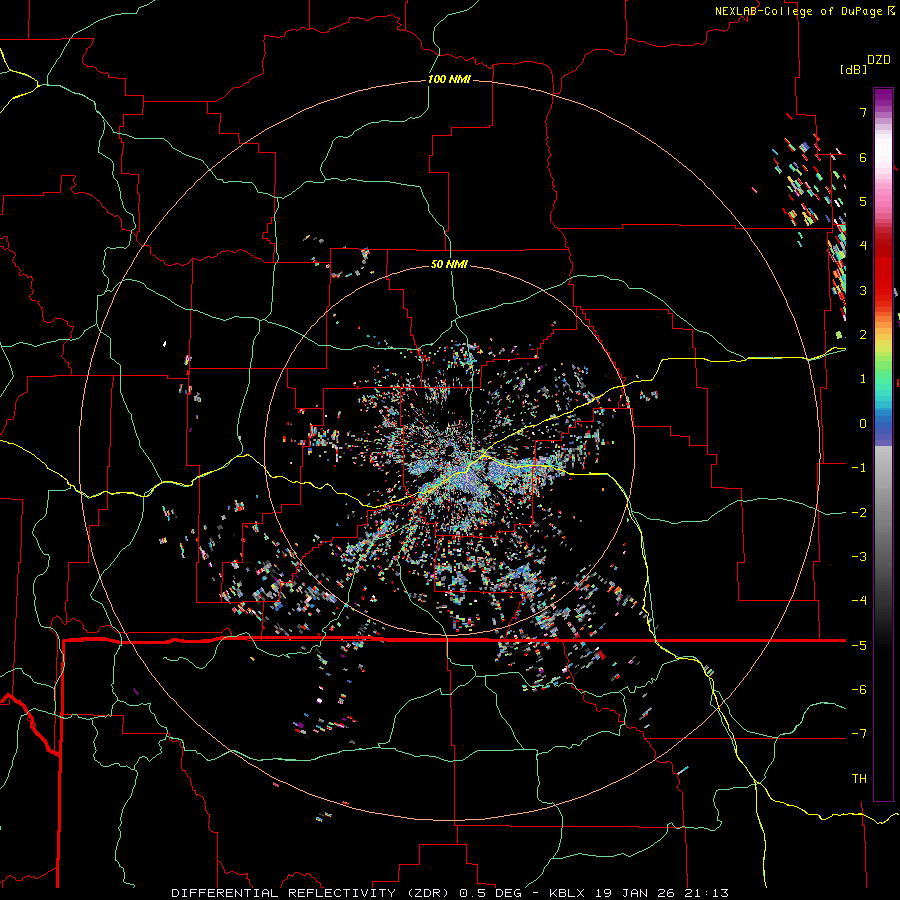Click the -5 value on color scale
Viewport: 900px width, 900px height.
click(859, 646)
